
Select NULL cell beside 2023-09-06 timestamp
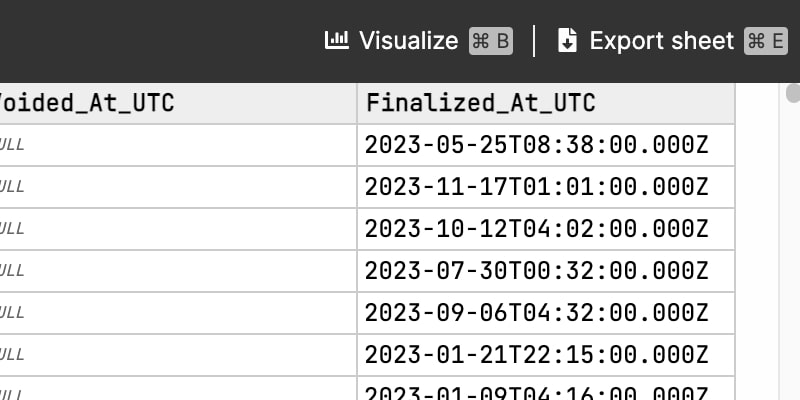click(x=178, y=313)
